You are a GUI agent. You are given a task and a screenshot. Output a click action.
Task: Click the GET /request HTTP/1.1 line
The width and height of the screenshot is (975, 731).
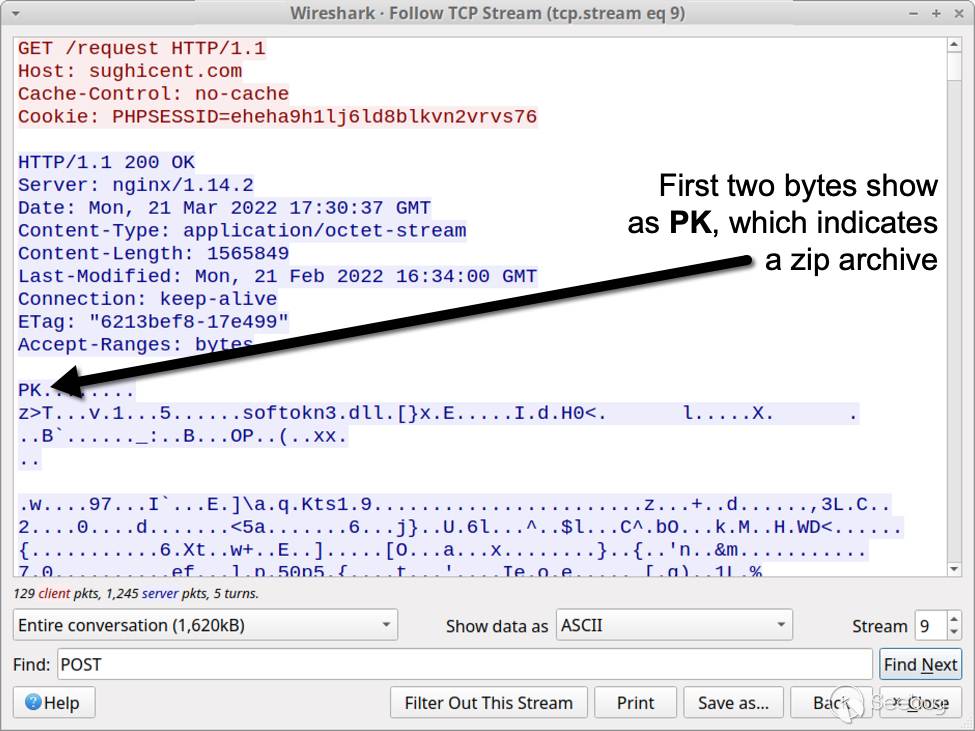click(141, 48)
